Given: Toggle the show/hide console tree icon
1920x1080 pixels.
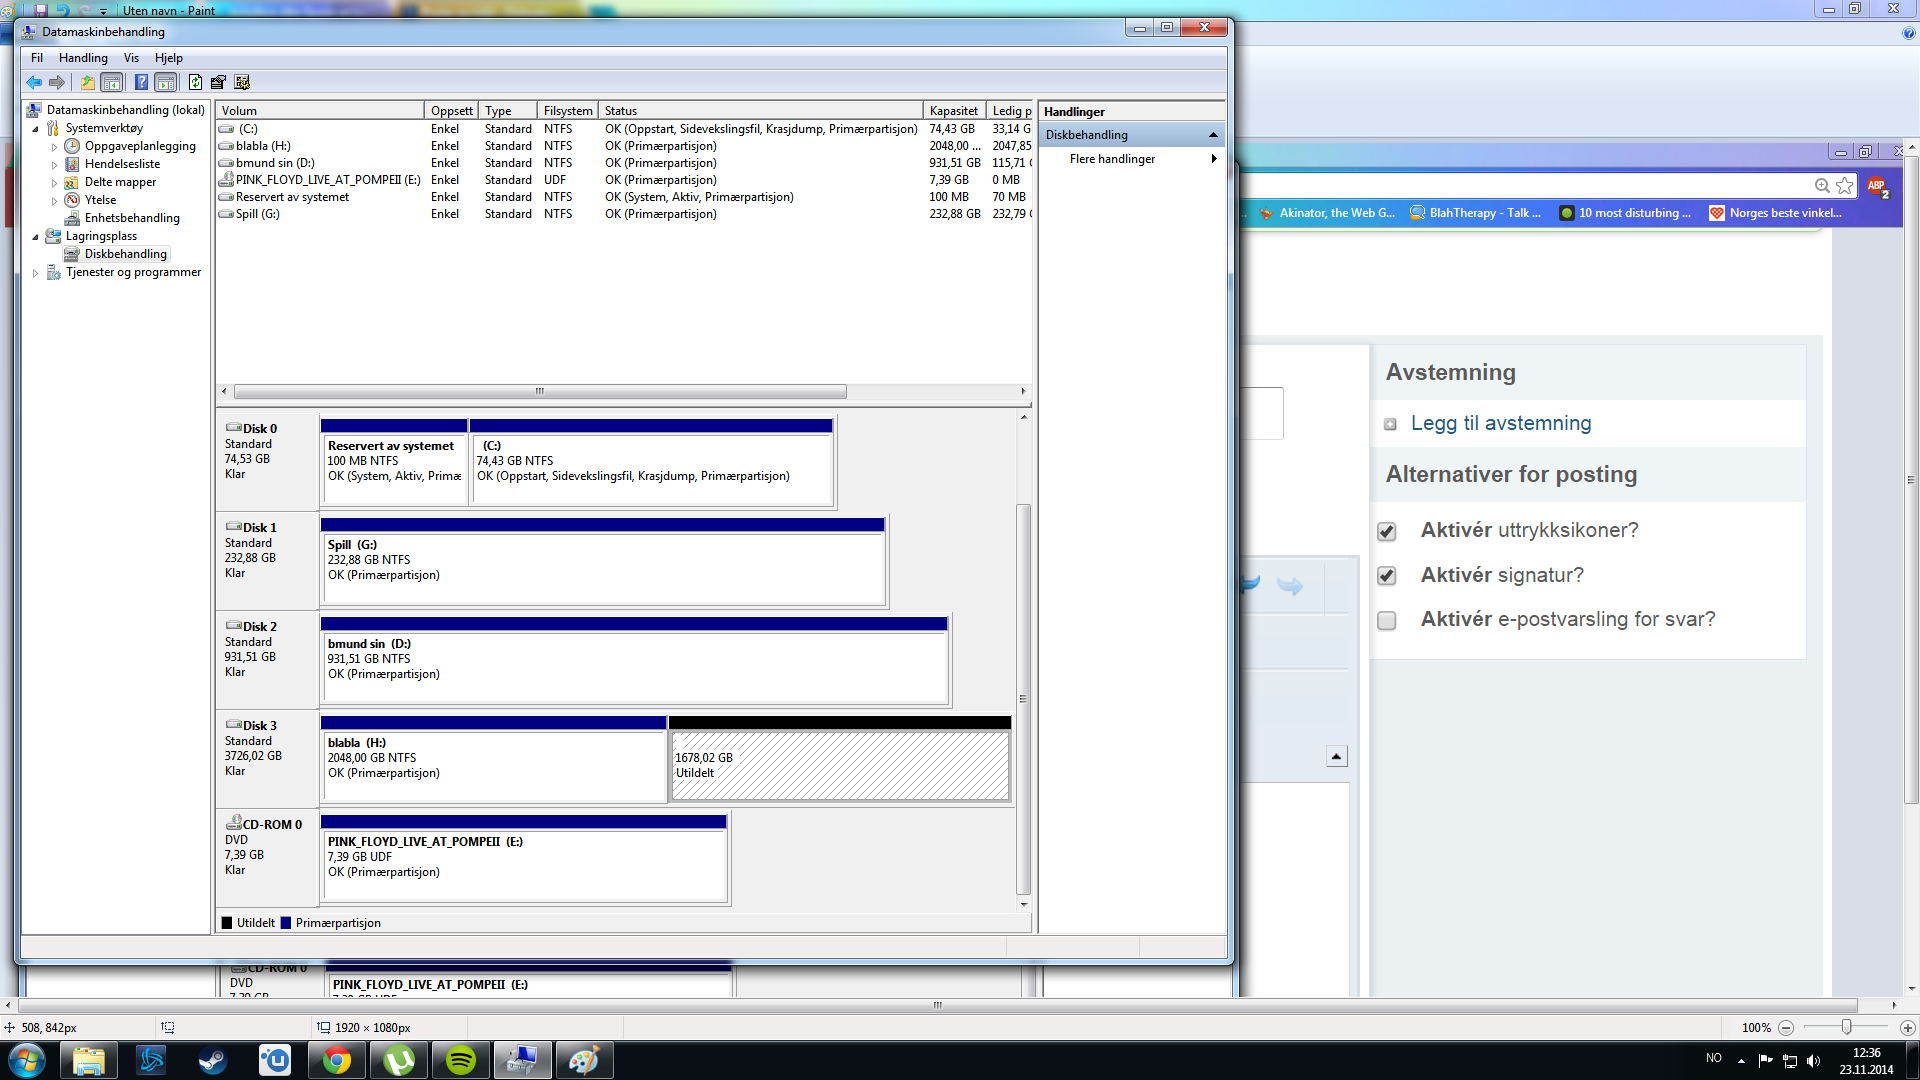Looking at the screenshot, I should coord(112,82).
